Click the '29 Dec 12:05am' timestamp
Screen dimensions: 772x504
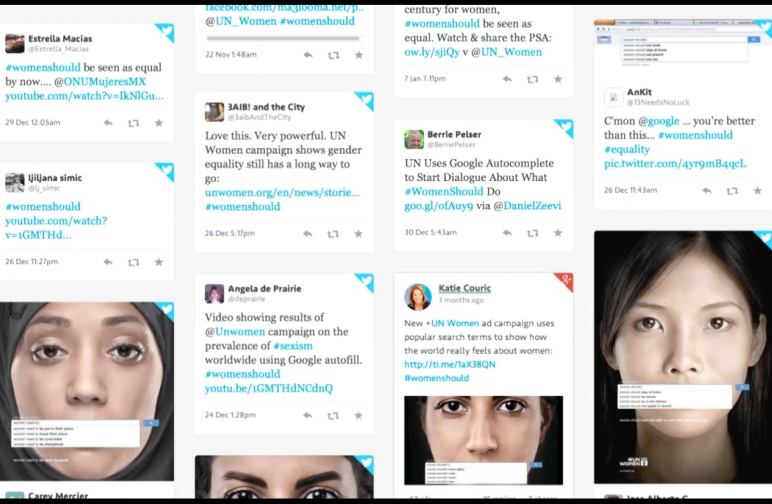(32, 122)
